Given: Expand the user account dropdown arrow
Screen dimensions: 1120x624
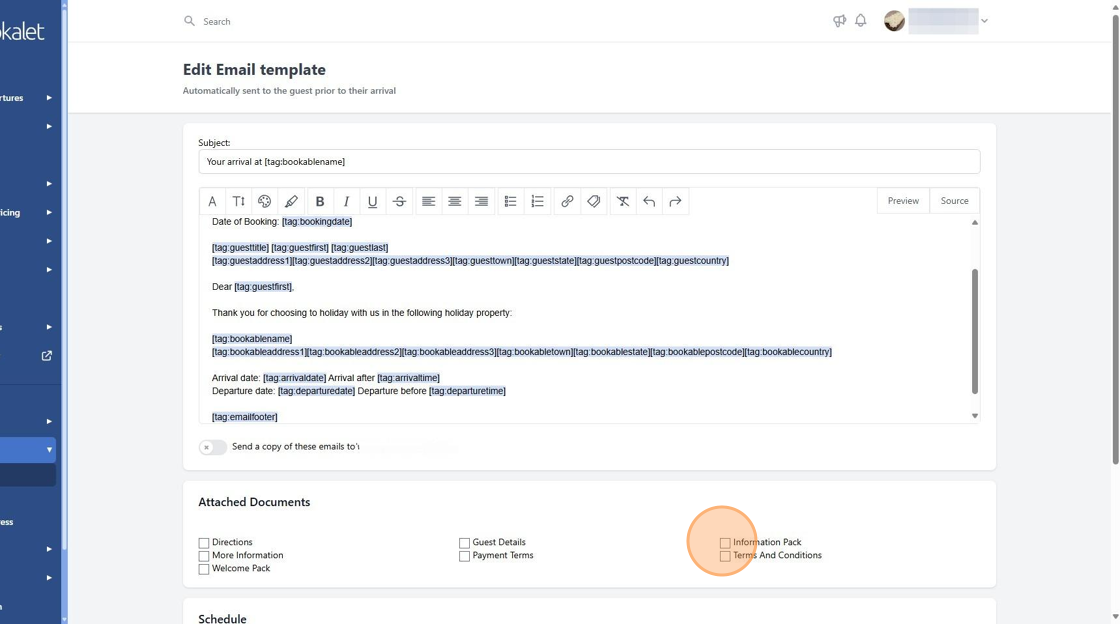Looking at the screenshot, I should tap(984, 21).
